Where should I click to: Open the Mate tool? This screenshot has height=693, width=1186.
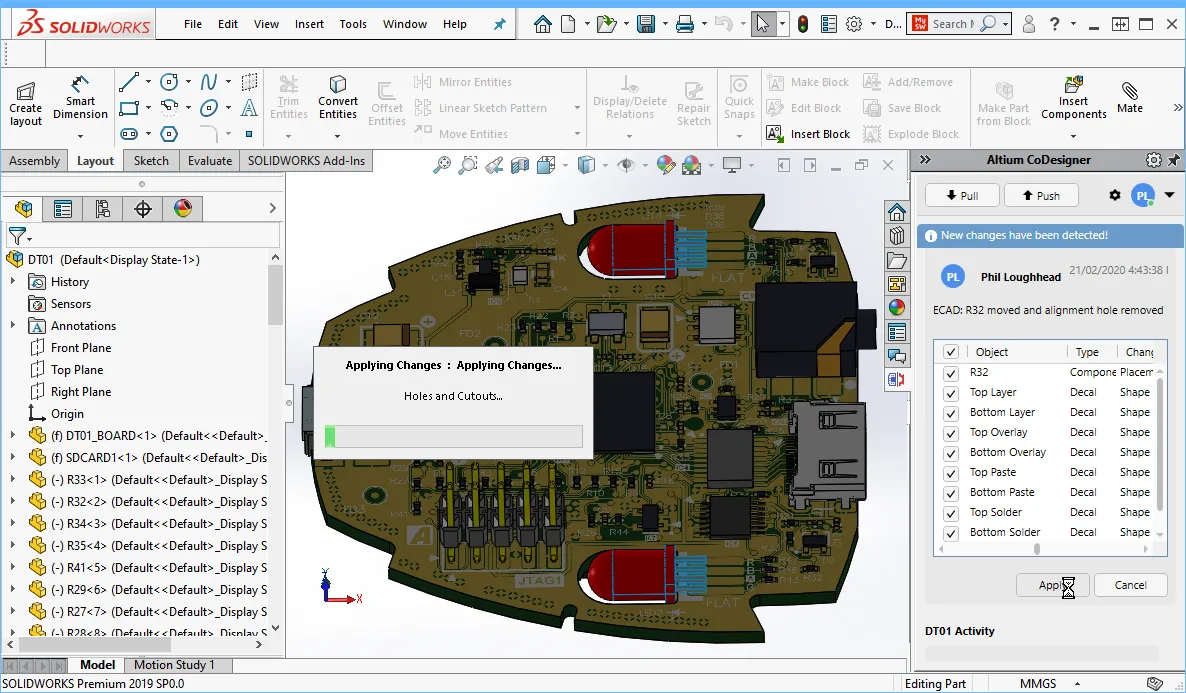(x=1130, y=98)
